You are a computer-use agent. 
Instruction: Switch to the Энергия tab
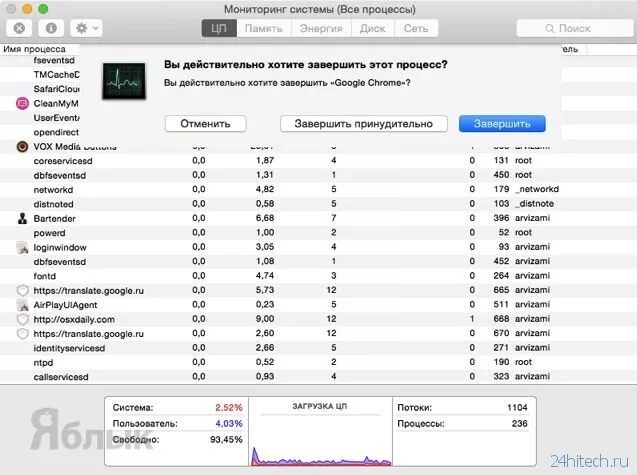321,28
